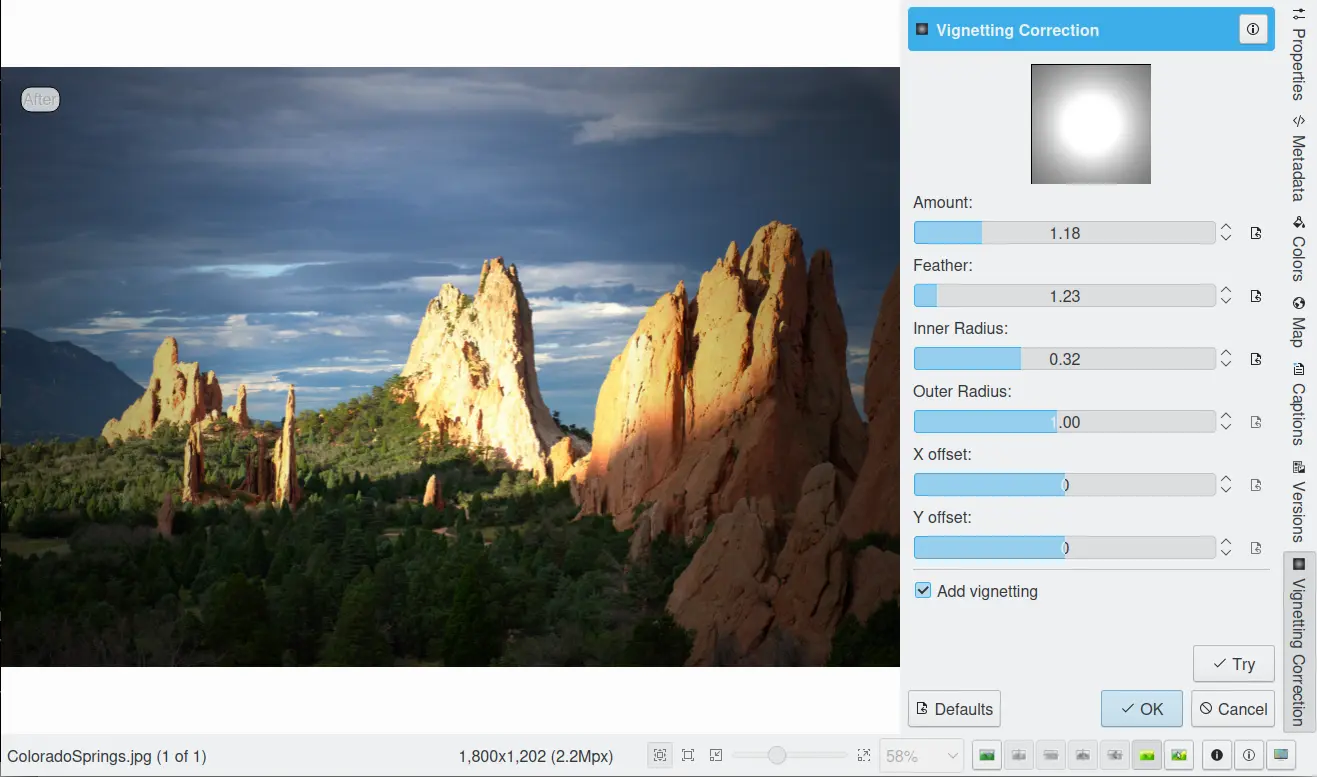The image size is (1317, 777).
Task: Uncheck the Add vignetting checkbox
Action: 923,591
